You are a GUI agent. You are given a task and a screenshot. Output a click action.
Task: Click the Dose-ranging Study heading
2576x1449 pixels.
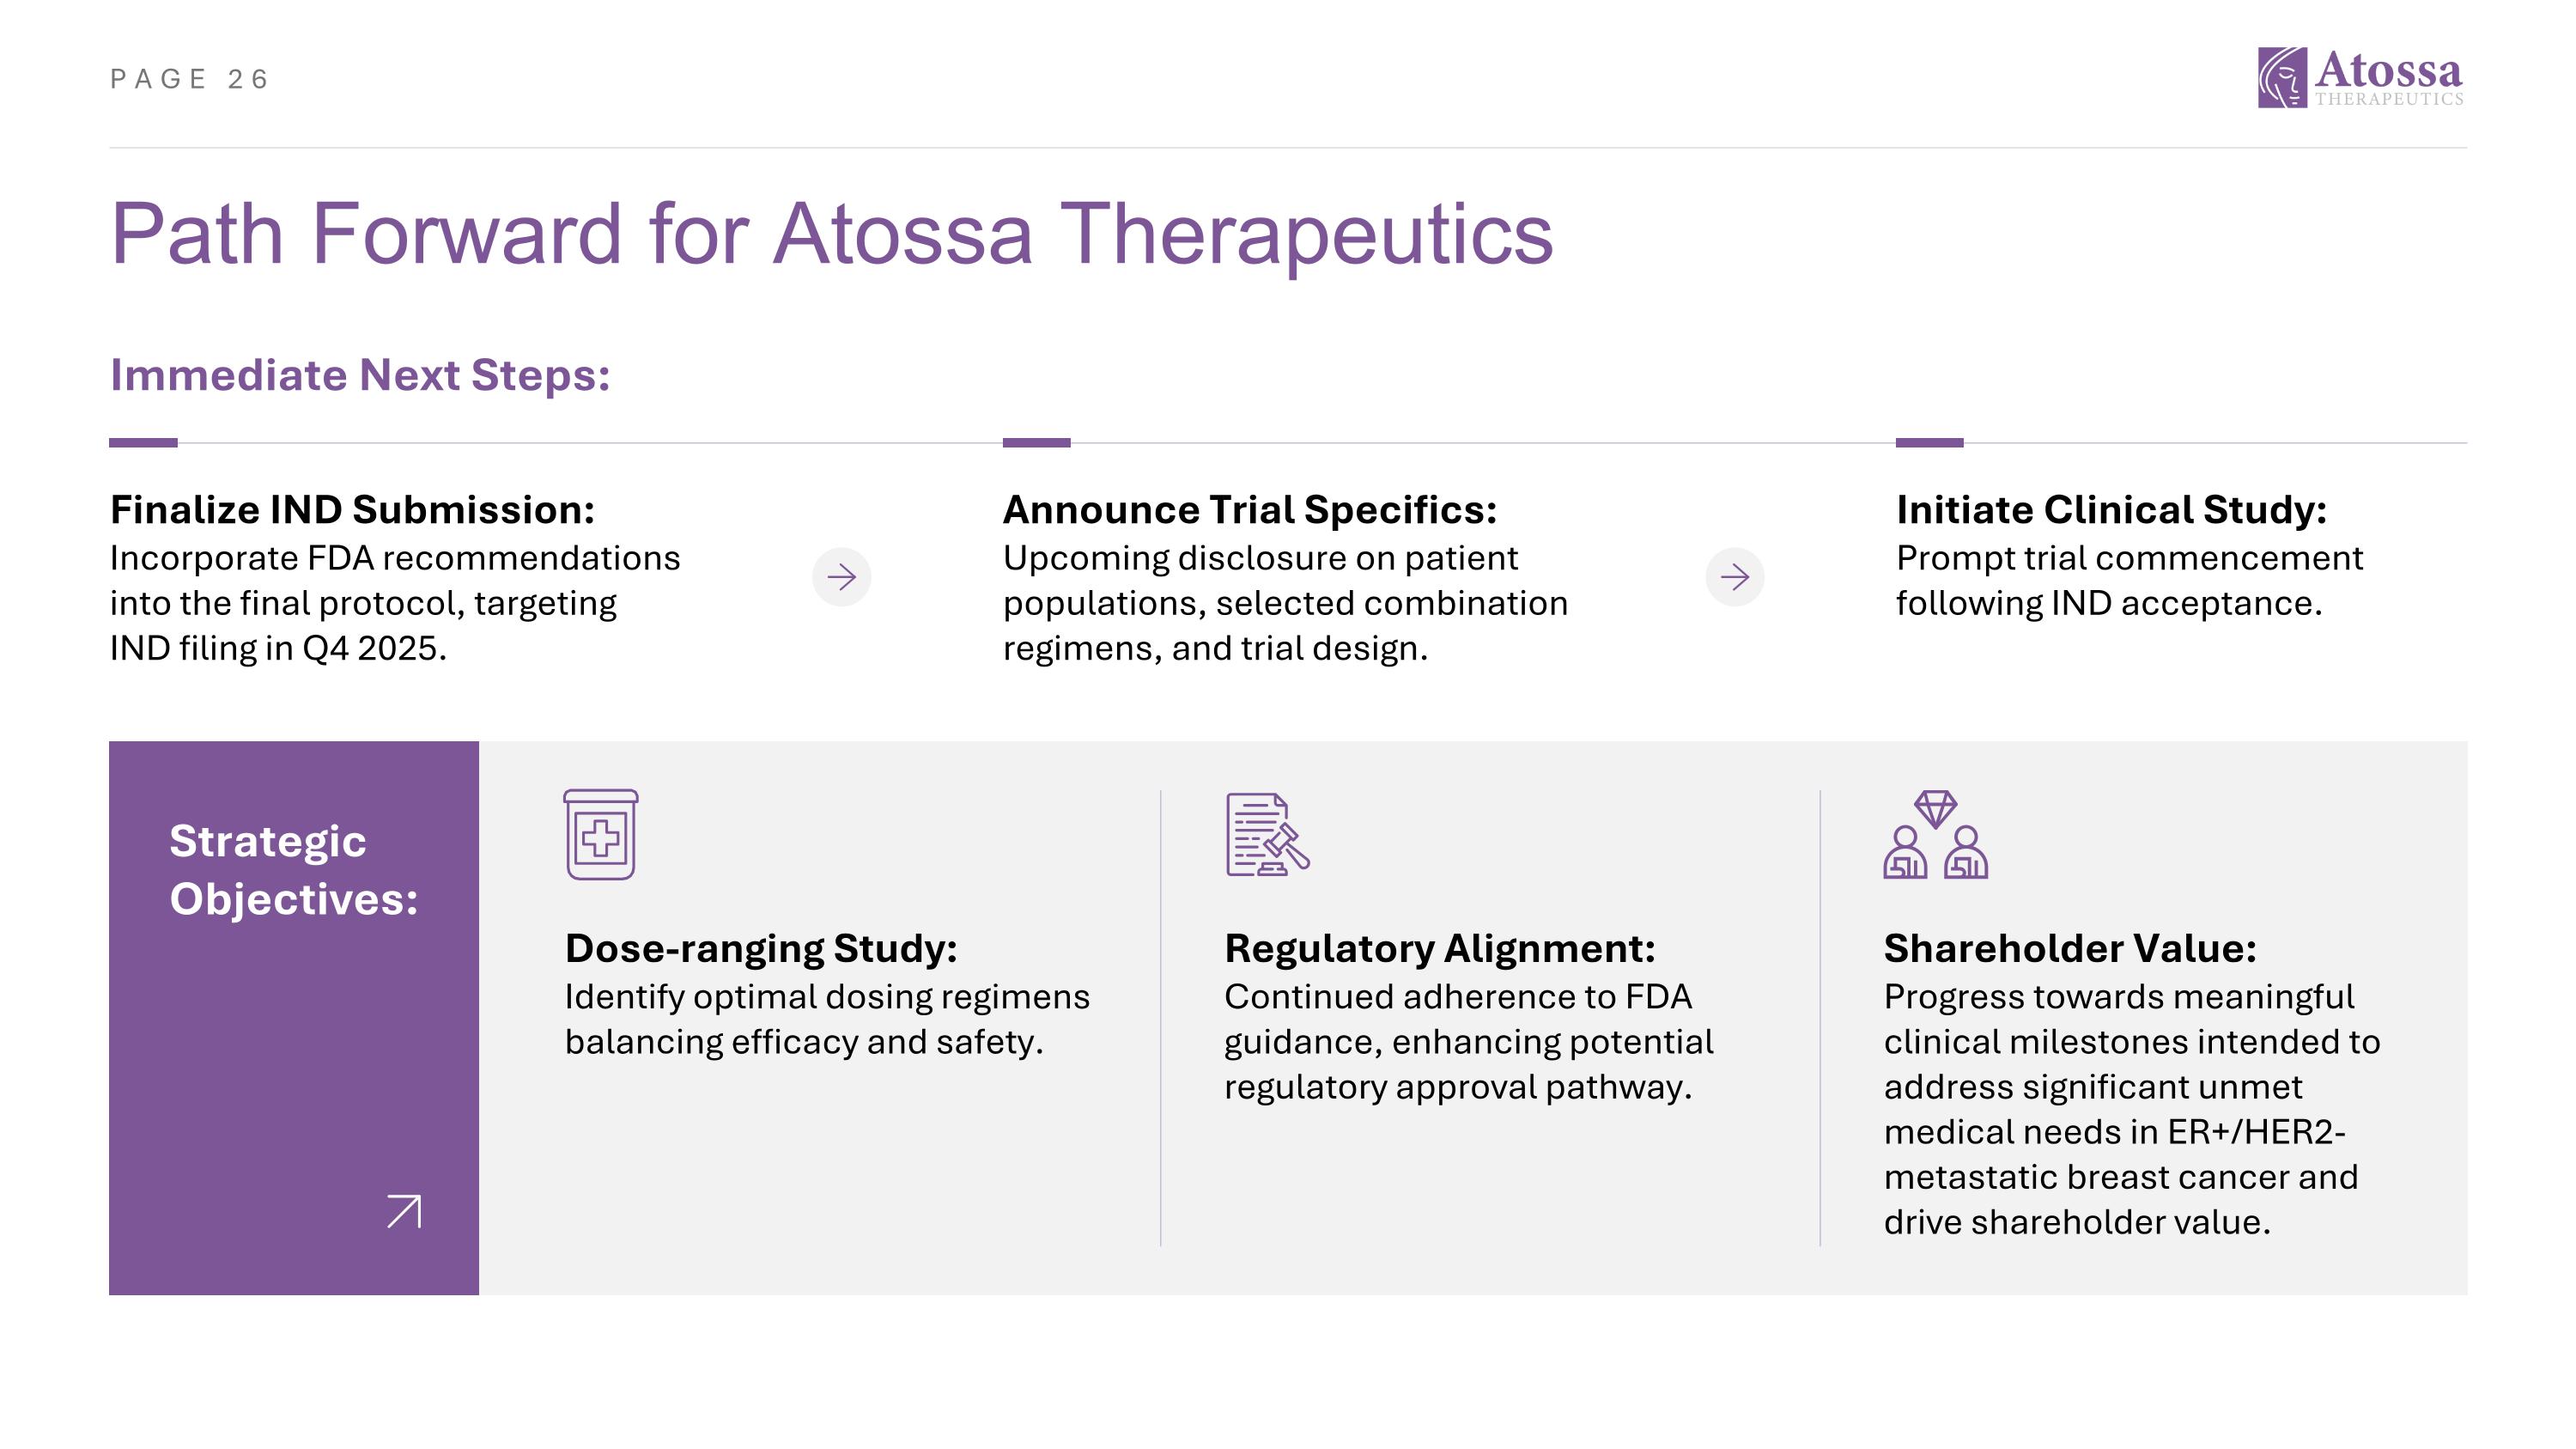[761, 948]
